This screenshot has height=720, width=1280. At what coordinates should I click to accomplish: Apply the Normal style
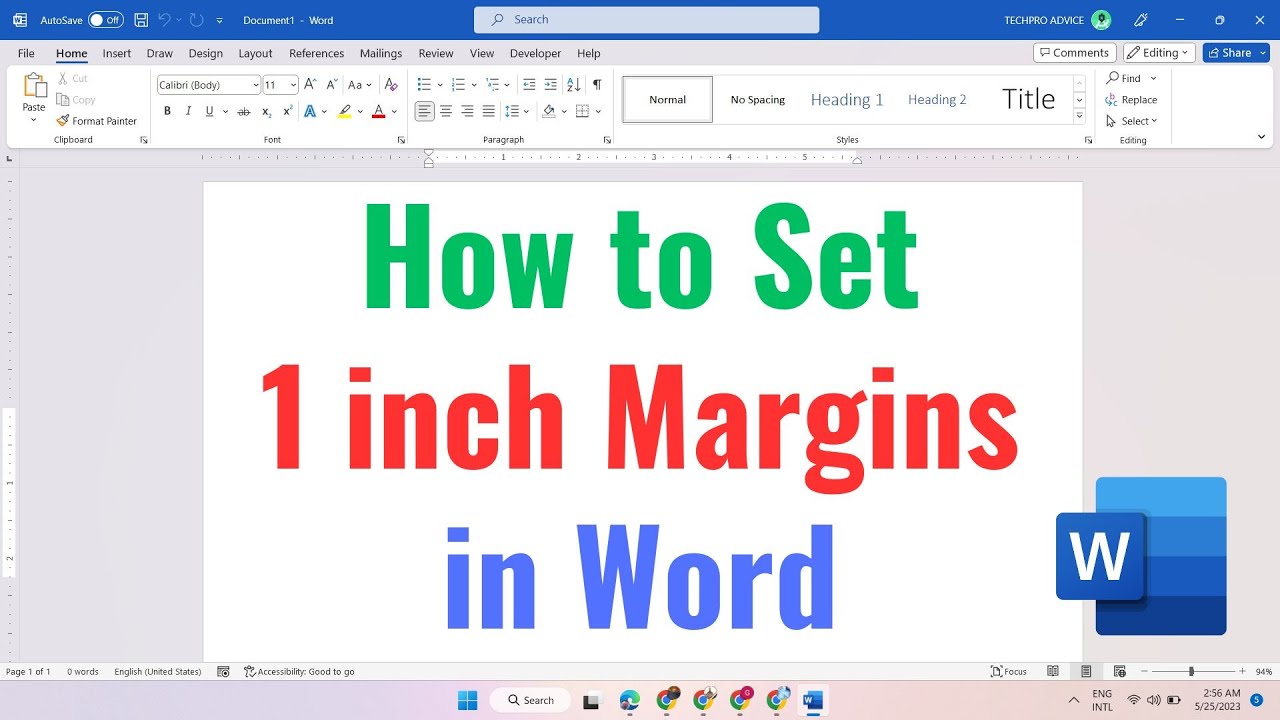[x=667, y=99]
